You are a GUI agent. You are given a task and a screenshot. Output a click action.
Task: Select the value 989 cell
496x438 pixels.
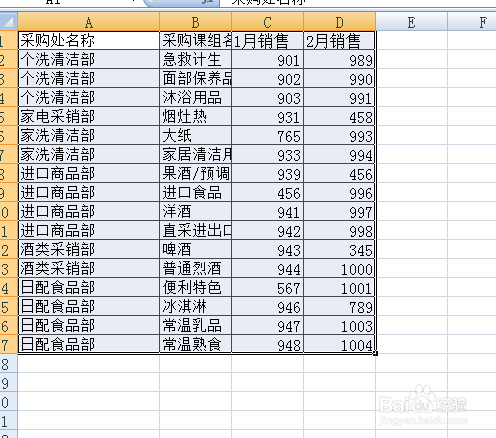tap(339, 60)
